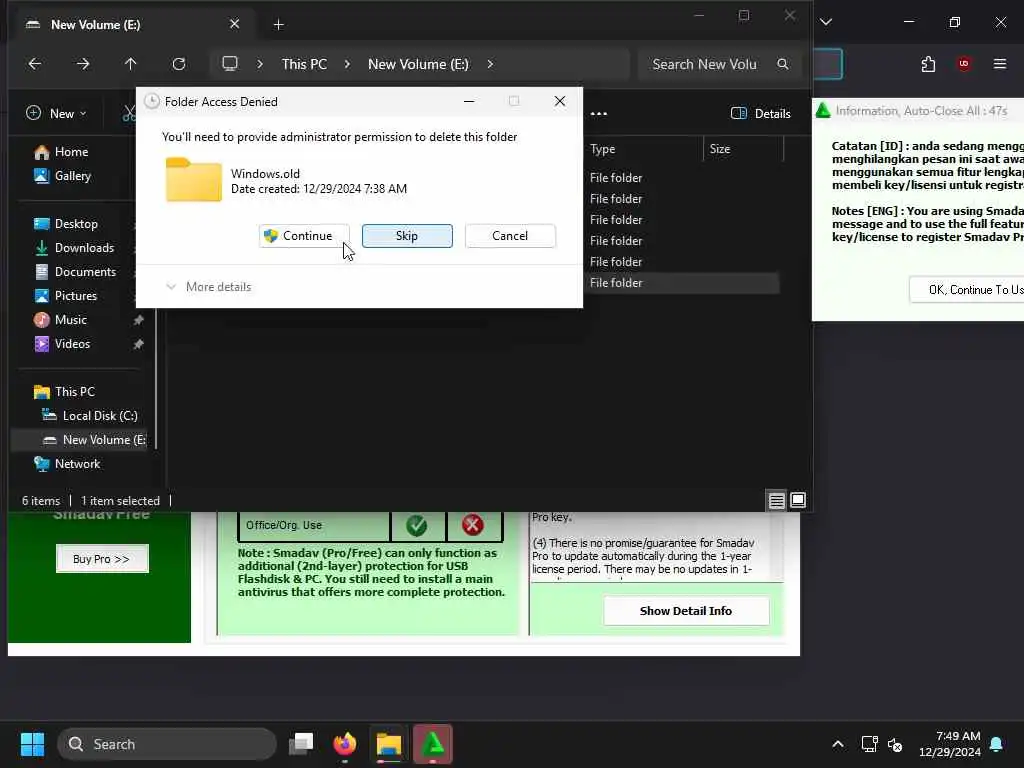Viewport: 1024px width, 768px height.
Task: Click New Volume (E:) breadcrumb segment
Action: click(x=418, y=64)
